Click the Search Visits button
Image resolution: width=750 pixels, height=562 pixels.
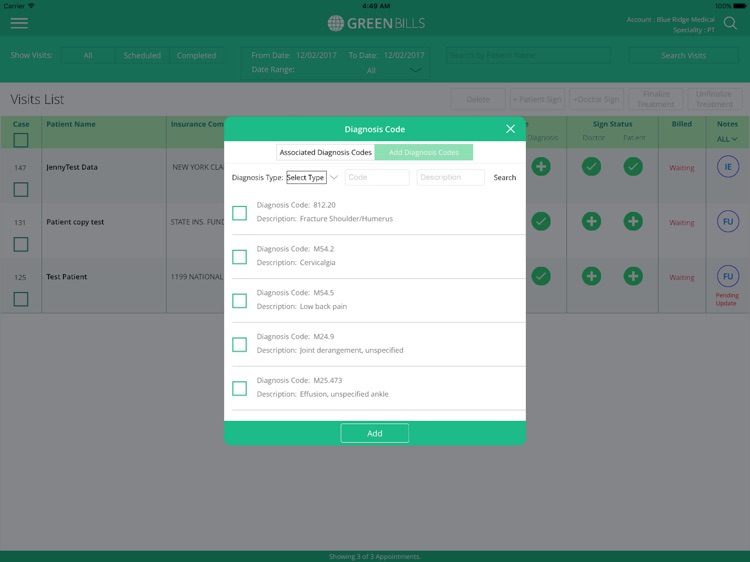click(x=683, y=55)
